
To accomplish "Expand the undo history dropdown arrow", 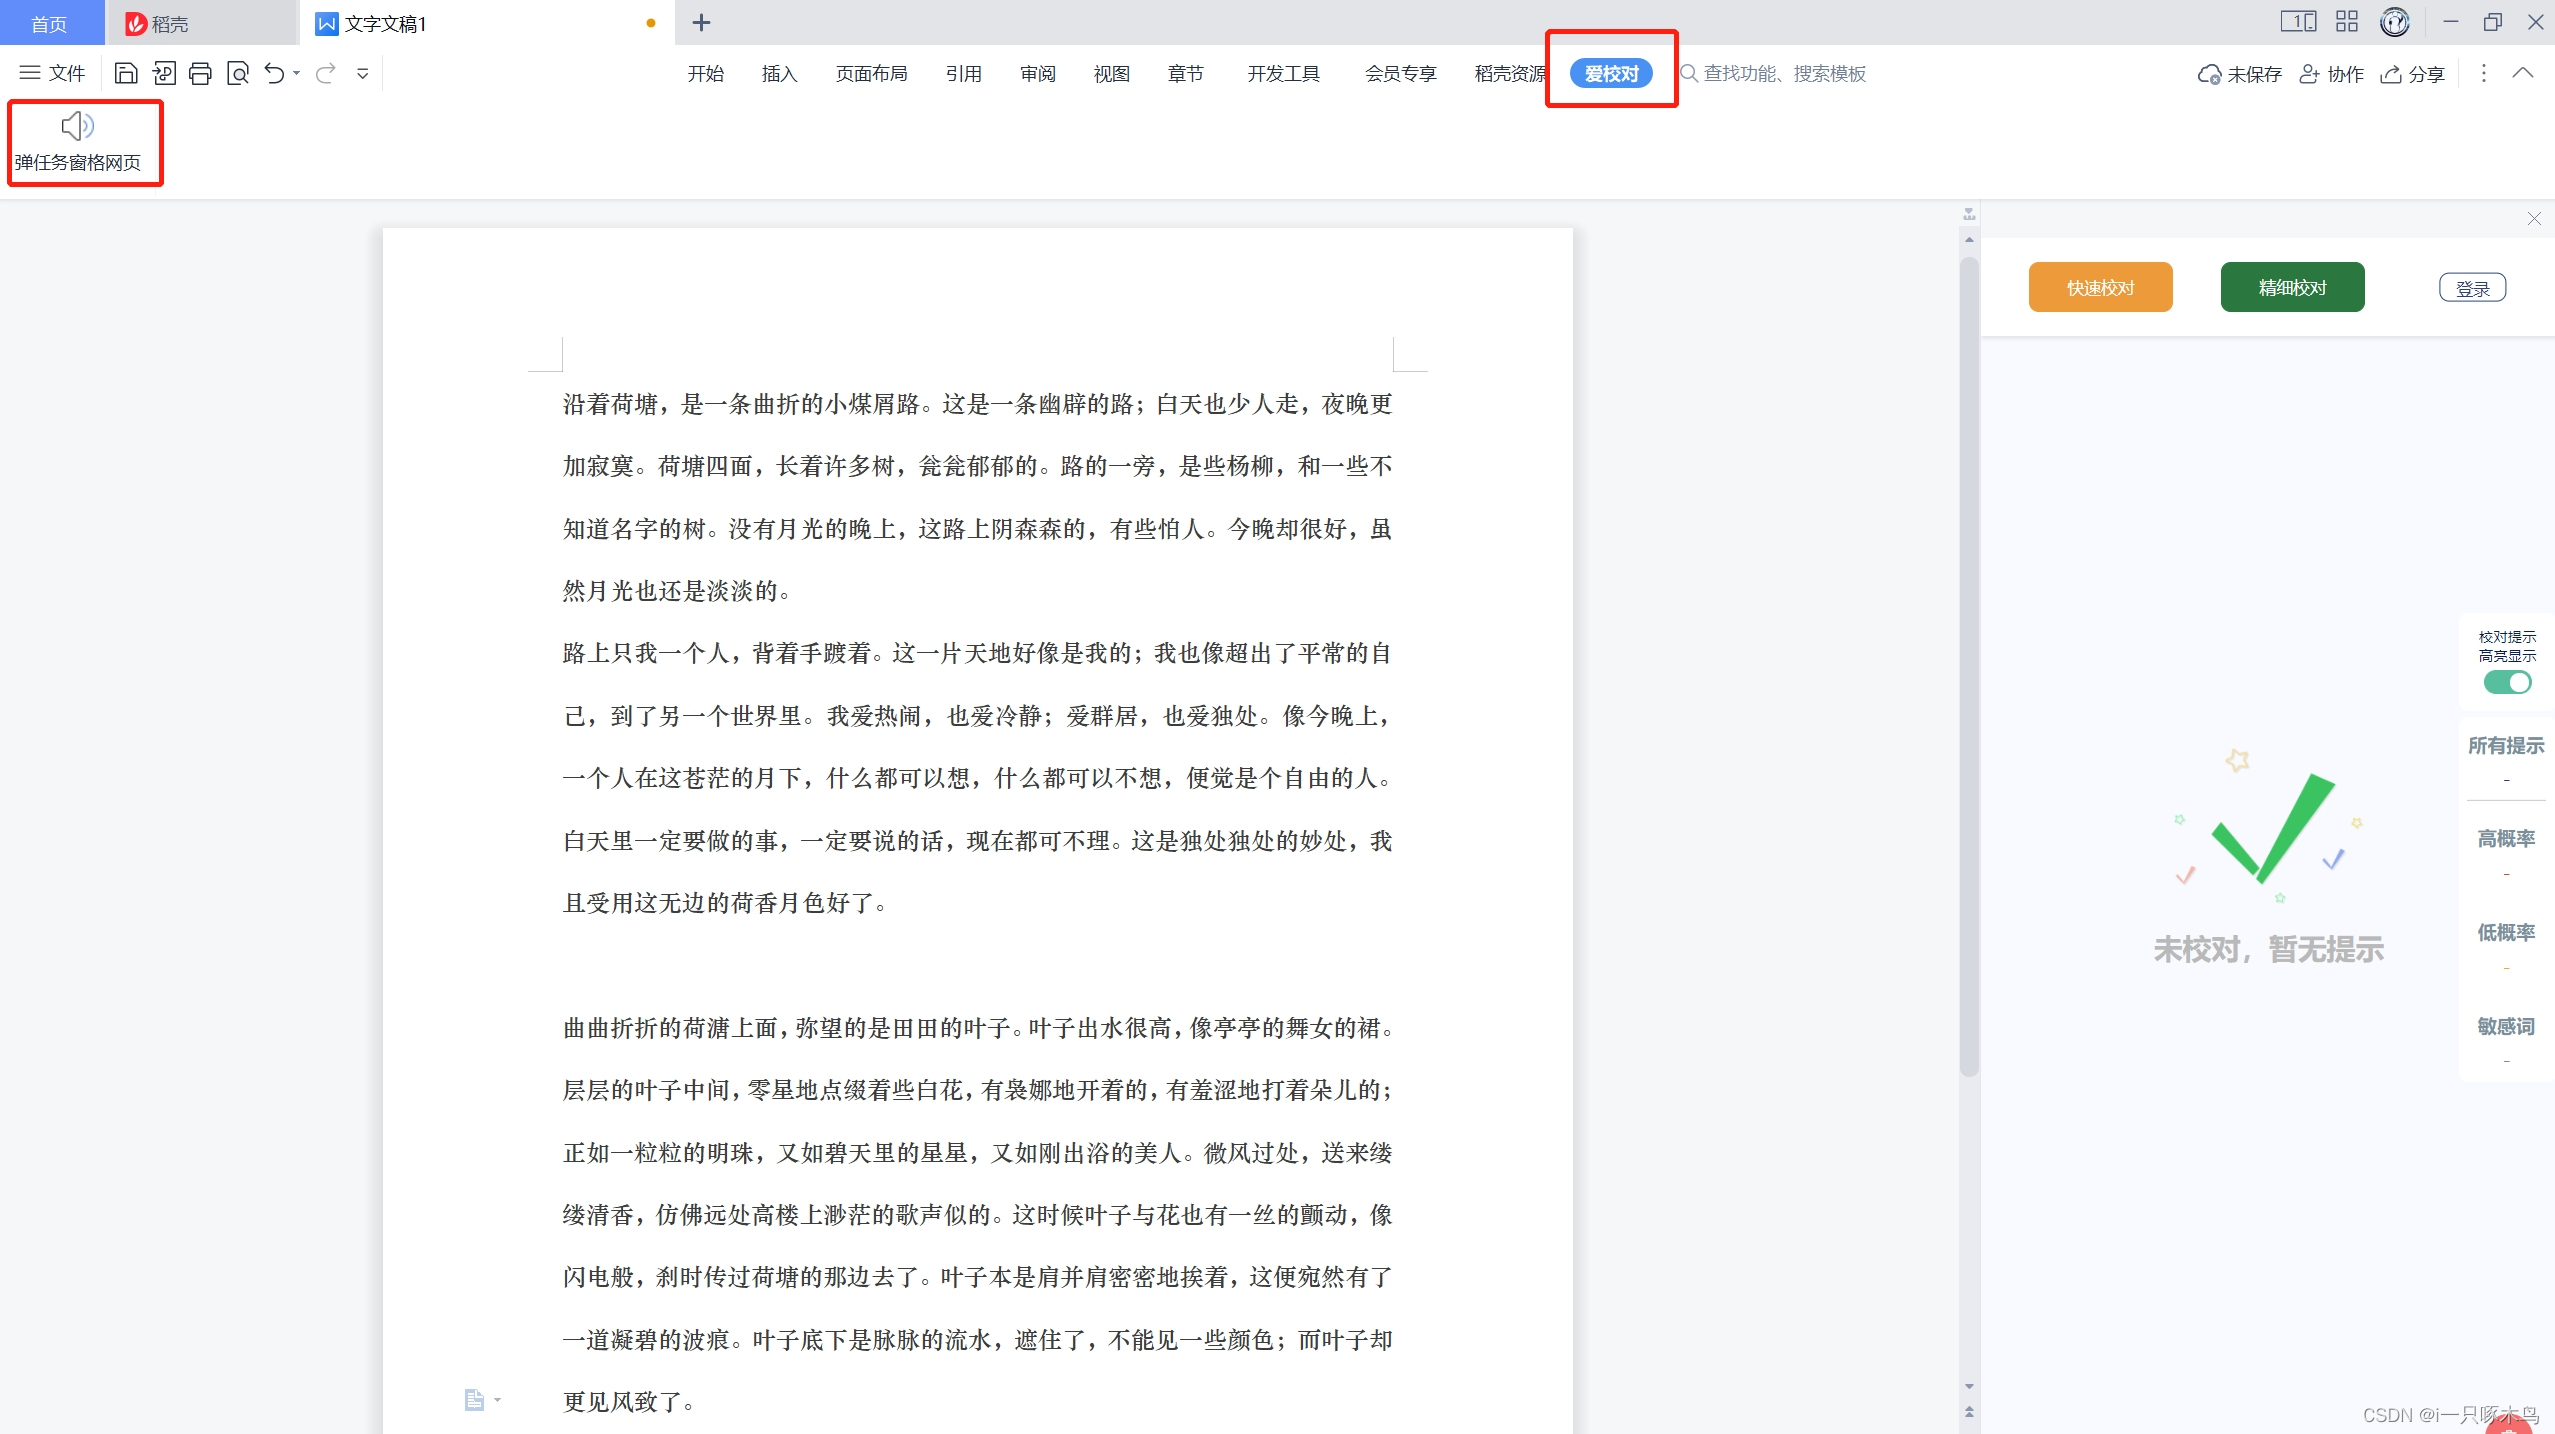I will click(297, 73).
